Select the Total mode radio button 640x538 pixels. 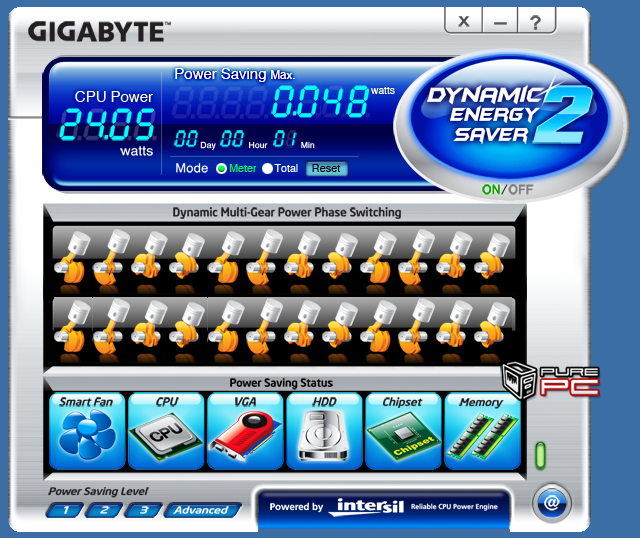tap(267, 169)
